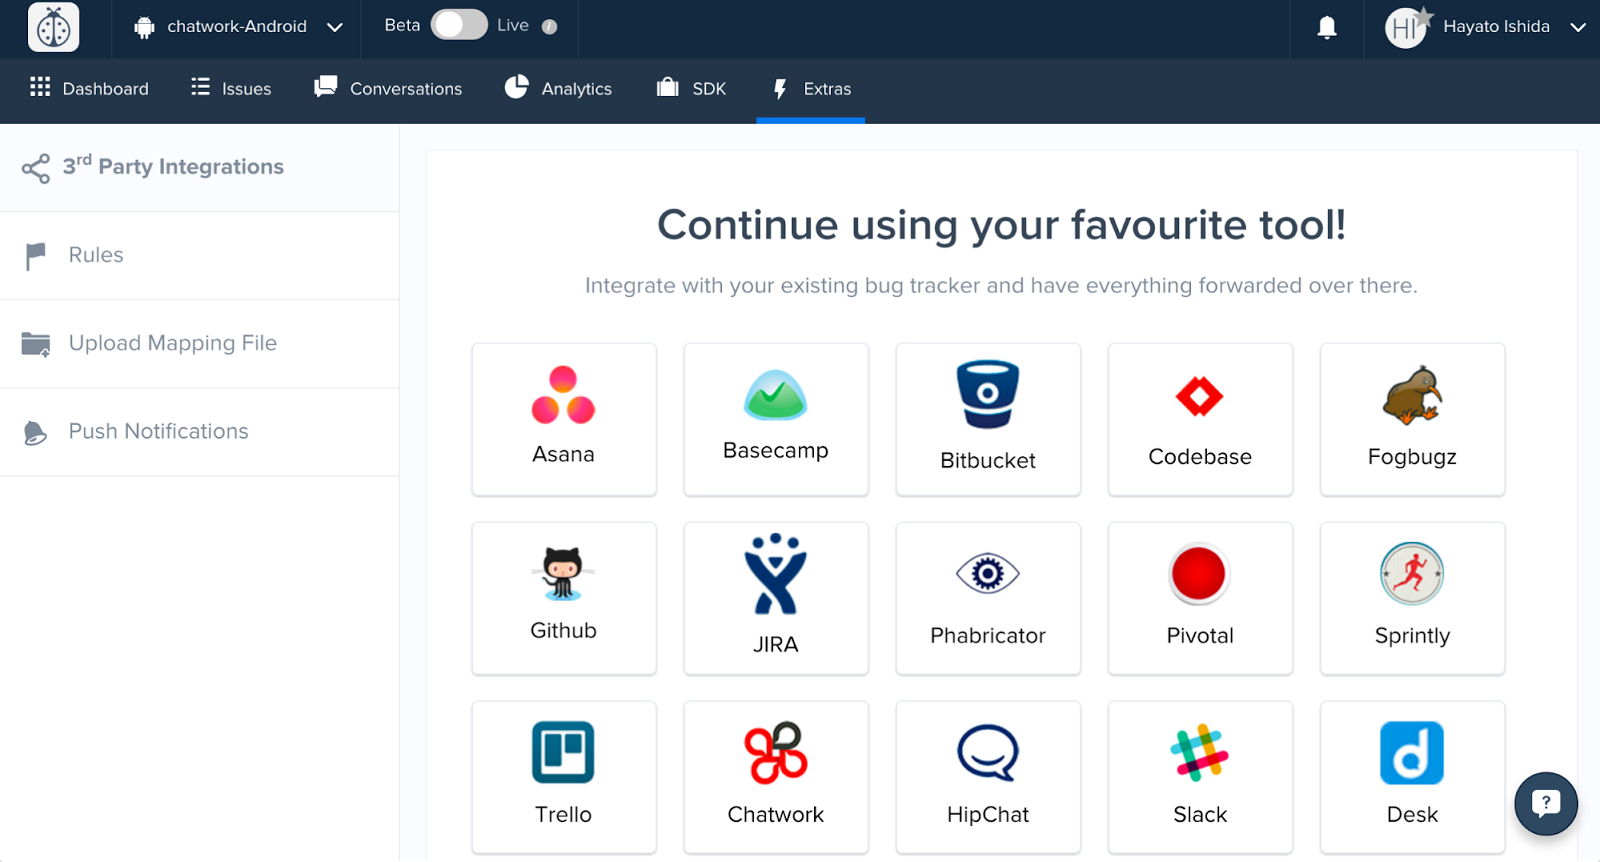
Task: Select the Basecamp integration icon
Action: 775,395
